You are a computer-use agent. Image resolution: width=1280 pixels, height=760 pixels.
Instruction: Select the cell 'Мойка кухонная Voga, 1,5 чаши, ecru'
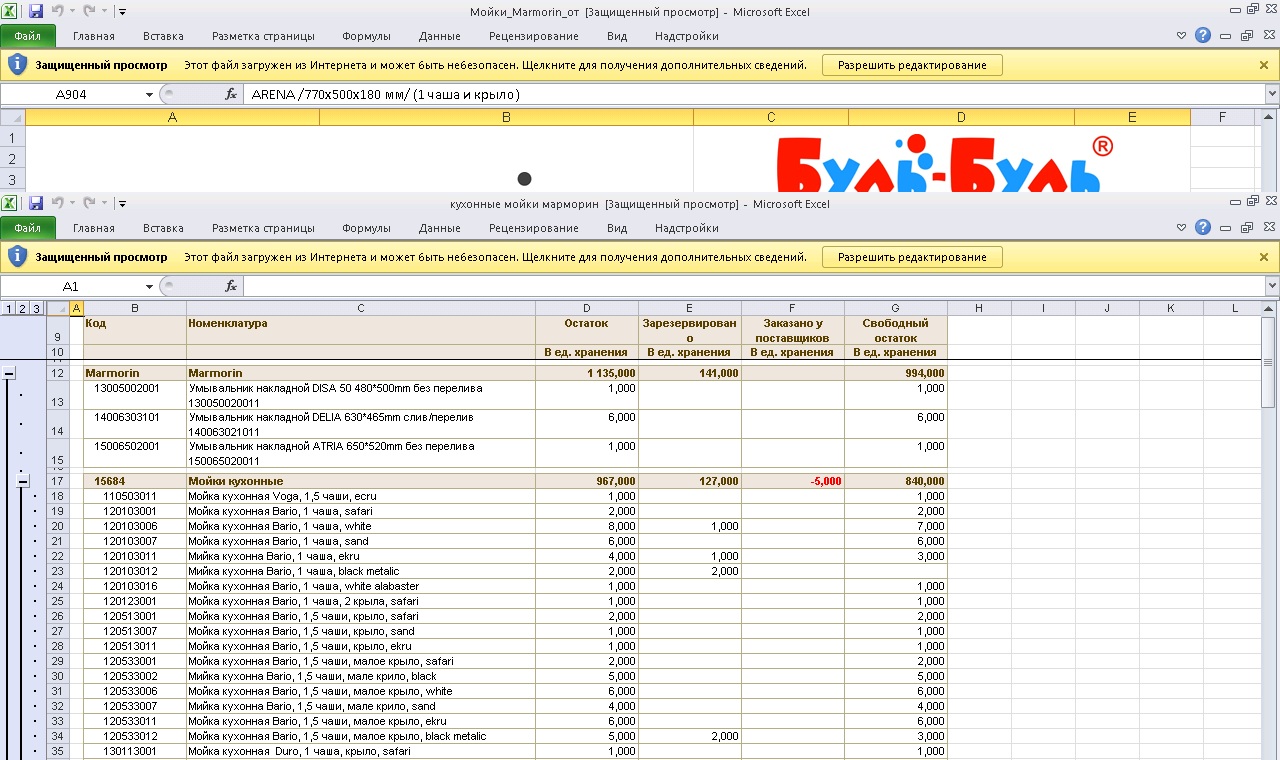click(x=361, y=496)
